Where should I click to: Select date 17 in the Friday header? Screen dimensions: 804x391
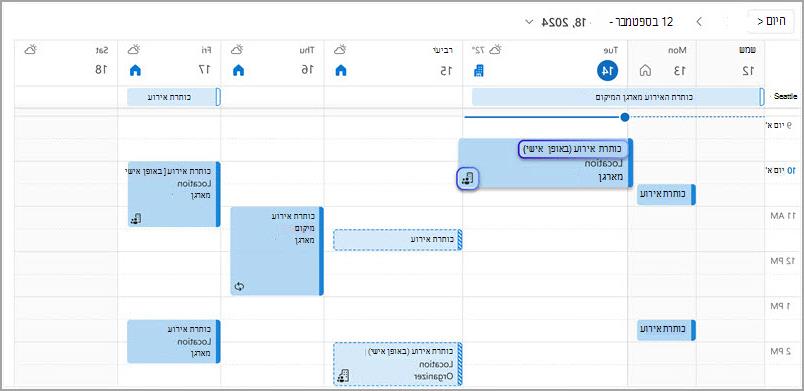[205, 71]
